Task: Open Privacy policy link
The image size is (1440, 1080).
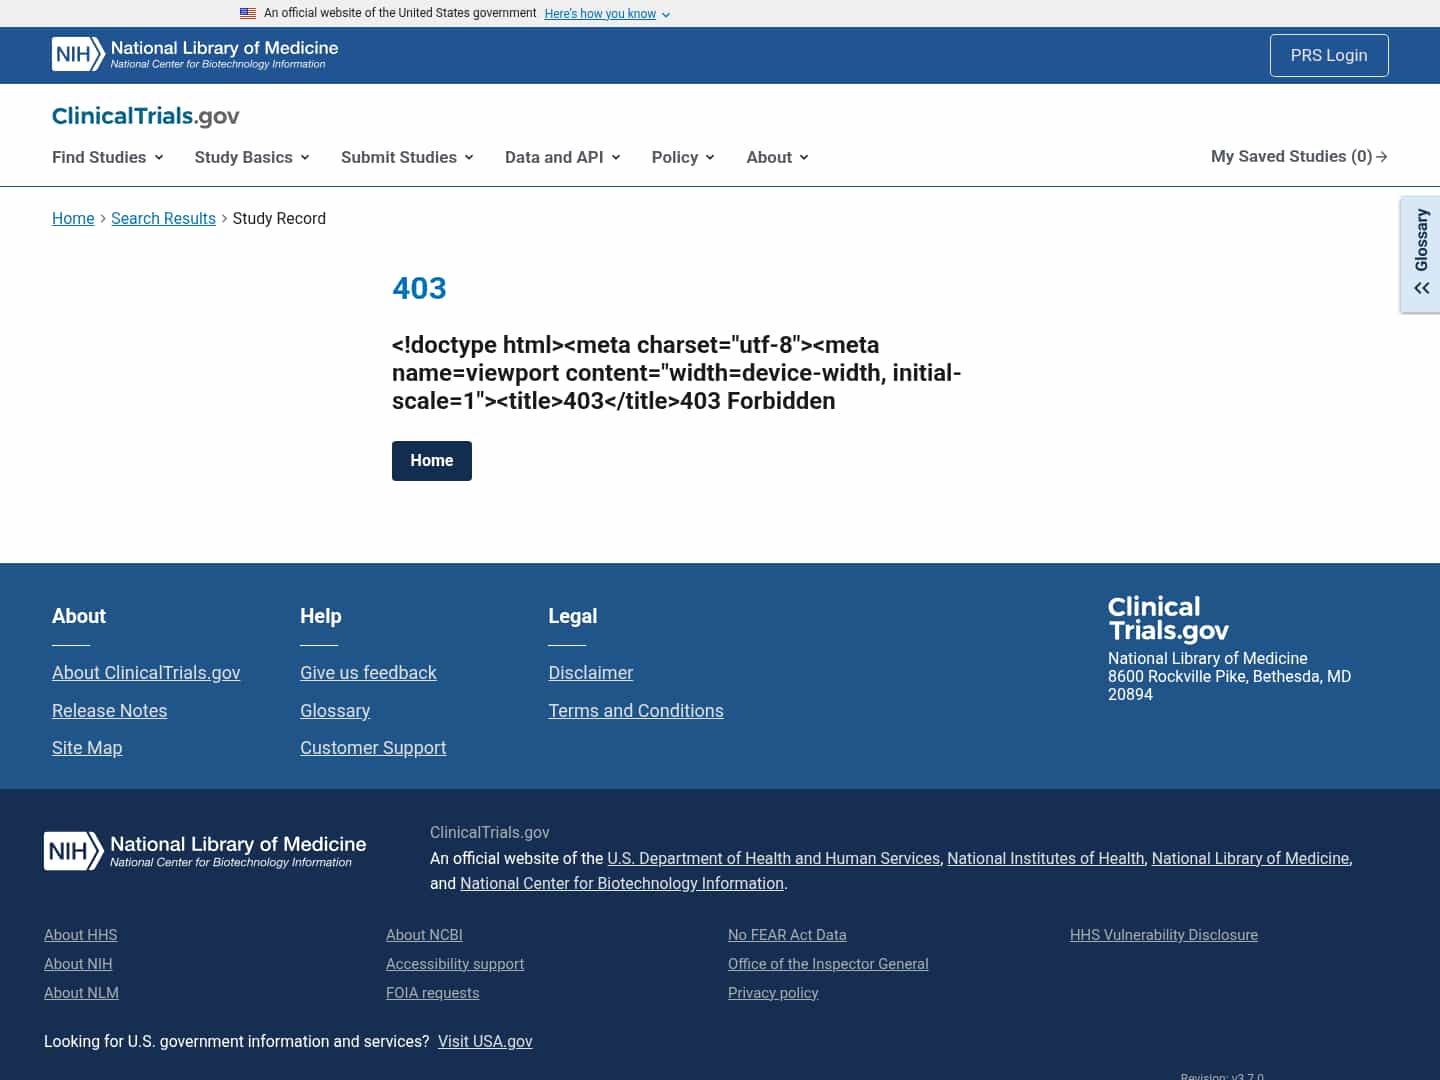Action: point(773,993)
